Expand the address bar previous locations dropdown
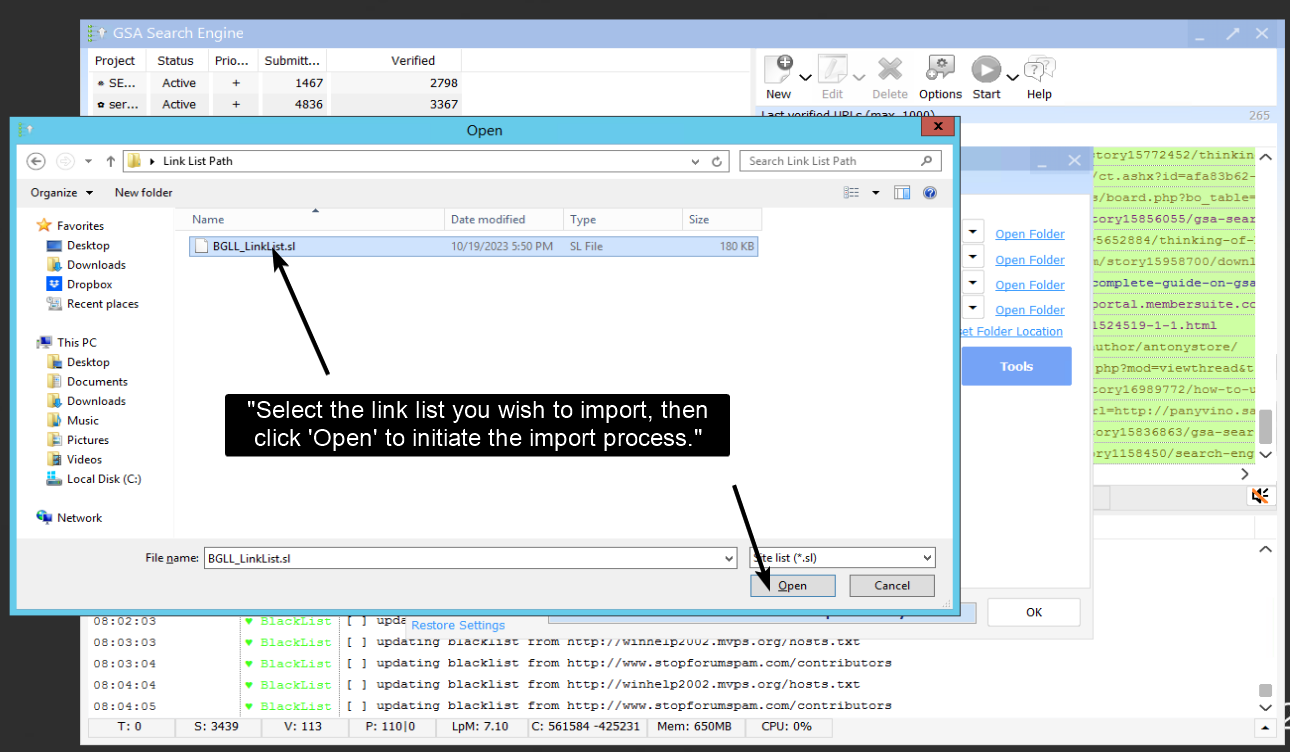 click(696, 161)
